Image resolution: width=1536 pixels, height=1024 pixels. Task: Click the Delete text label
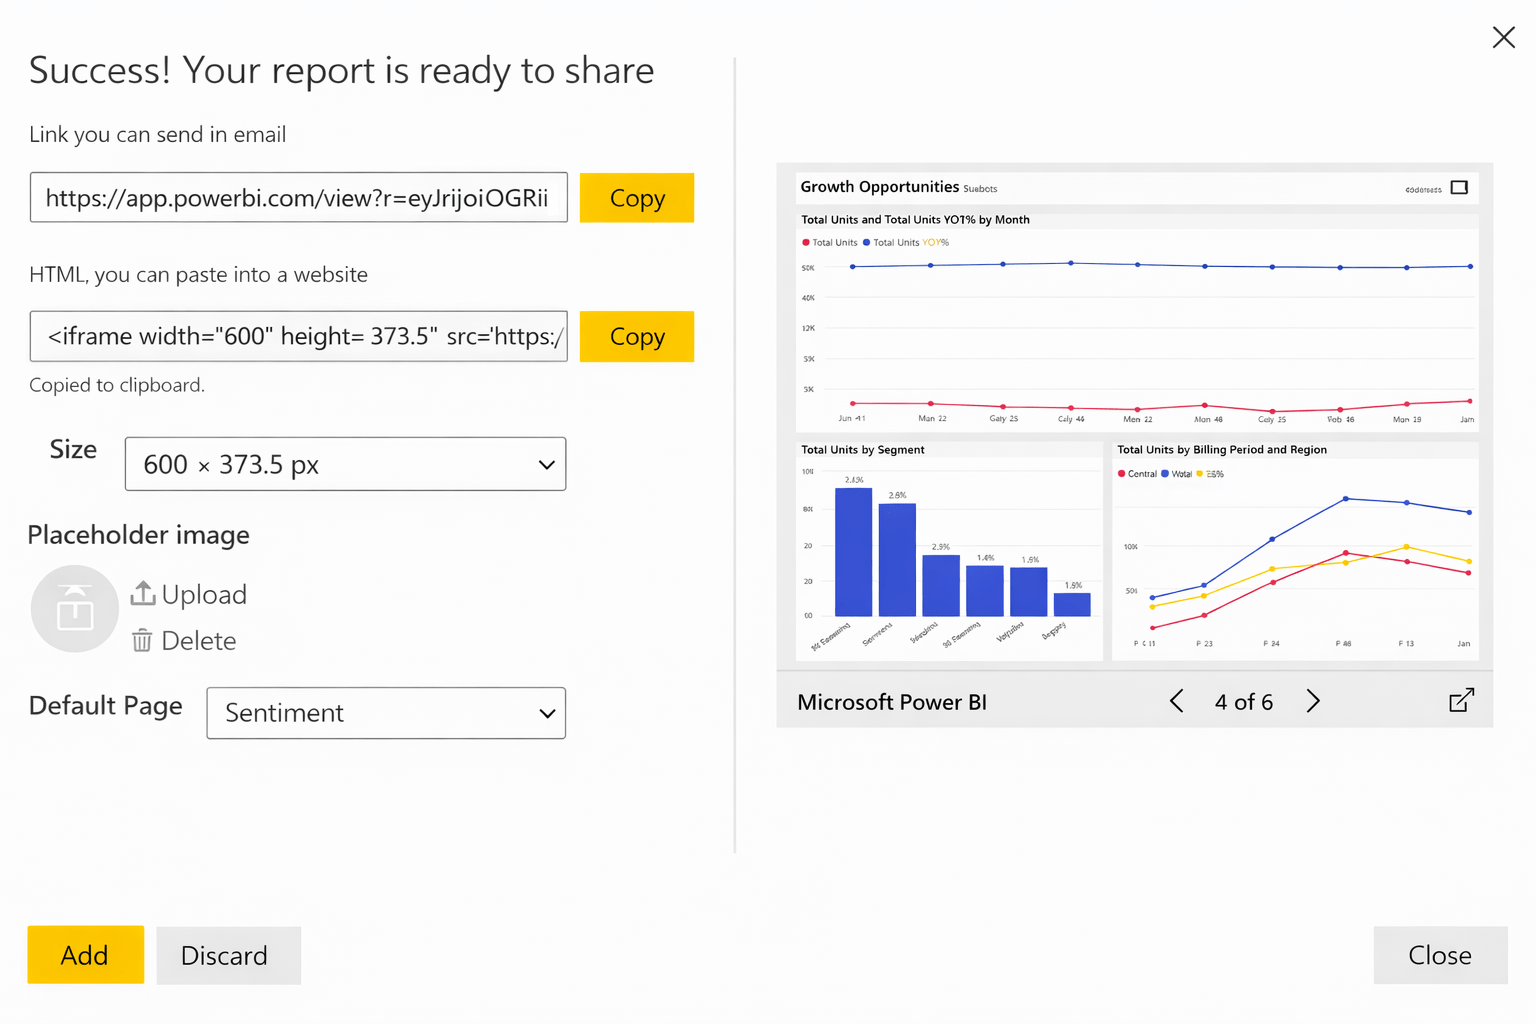(x=199, y=641)
